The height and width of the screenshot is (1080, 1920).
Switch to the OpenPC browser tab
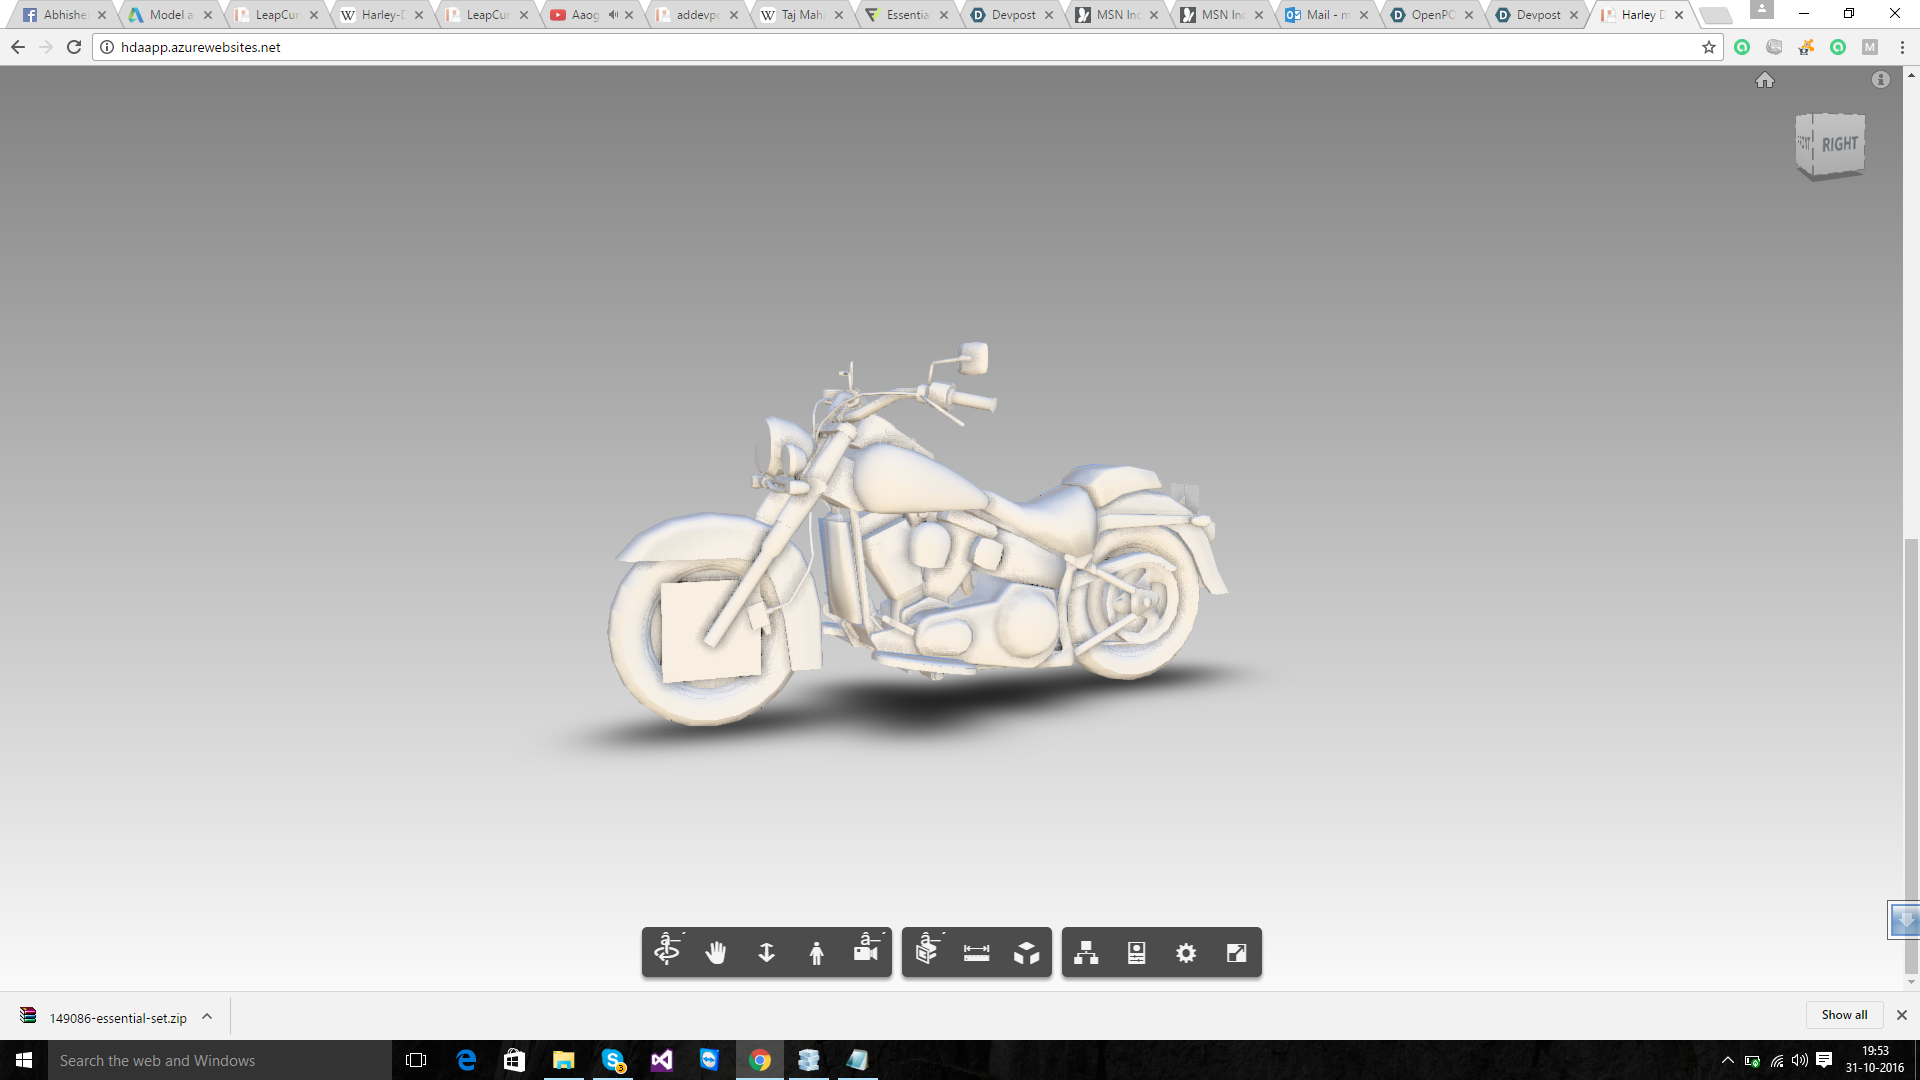(x=1432, y=15)
